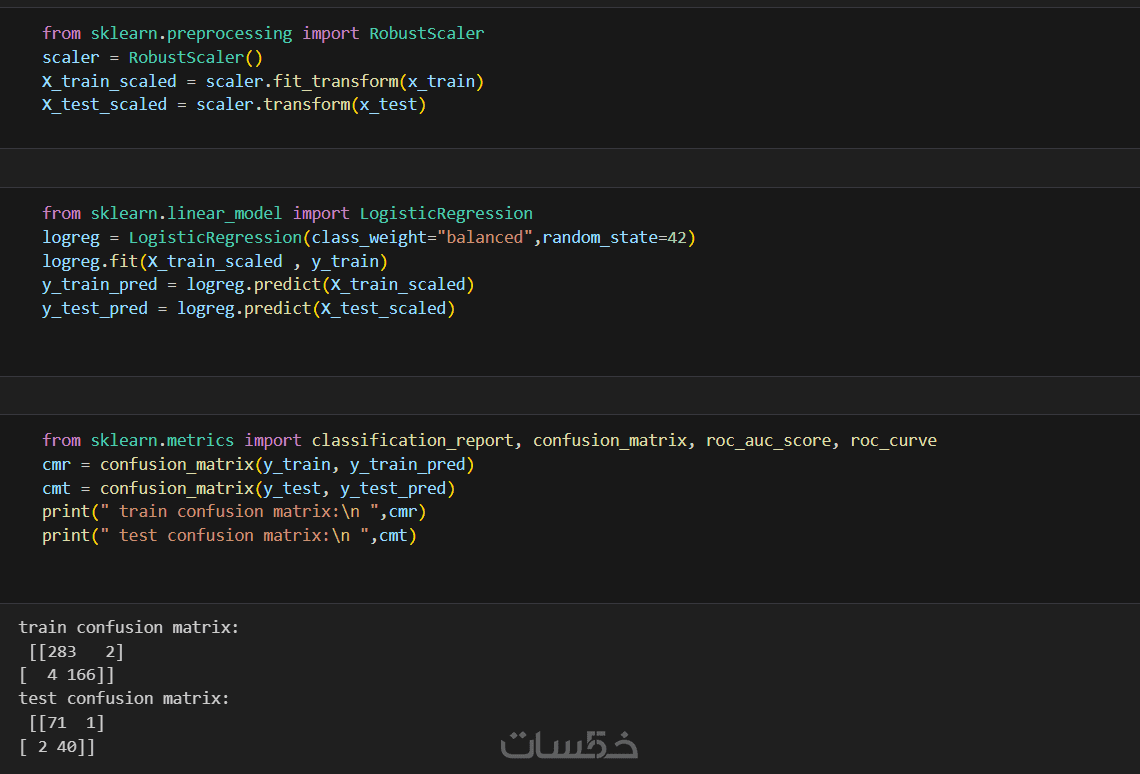Click the LogisticRegression import line

pos(287,213)
